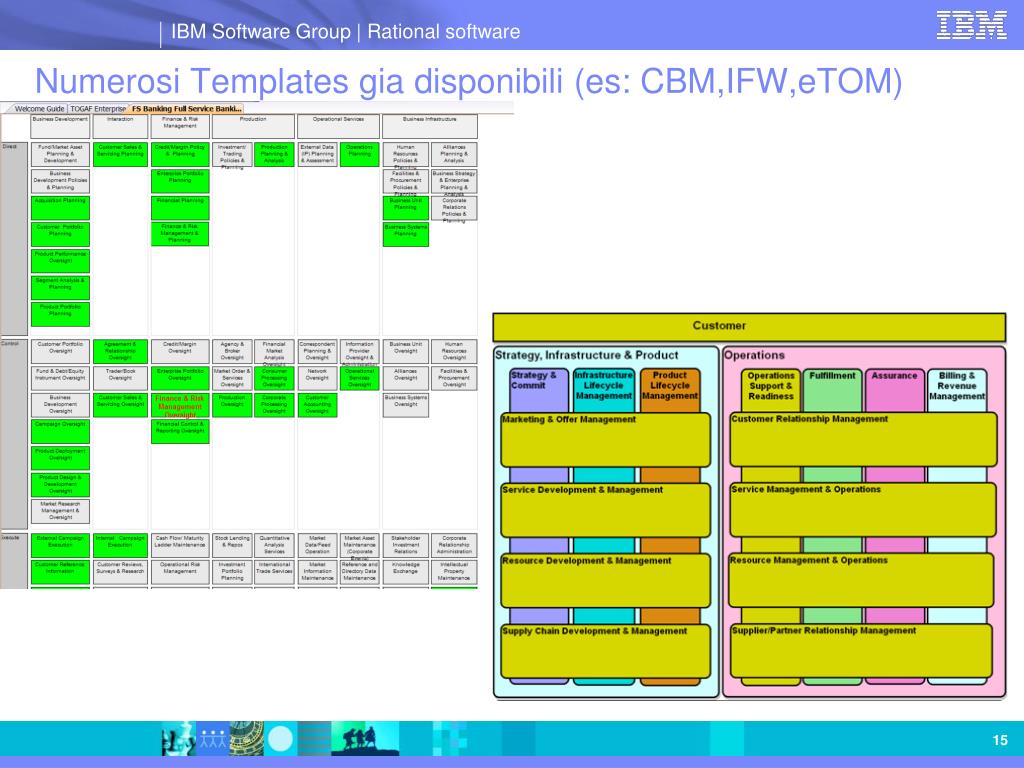Select the Segment Analysis & Planning box
The image size is (1024, 768).
(x=60, y=287)
